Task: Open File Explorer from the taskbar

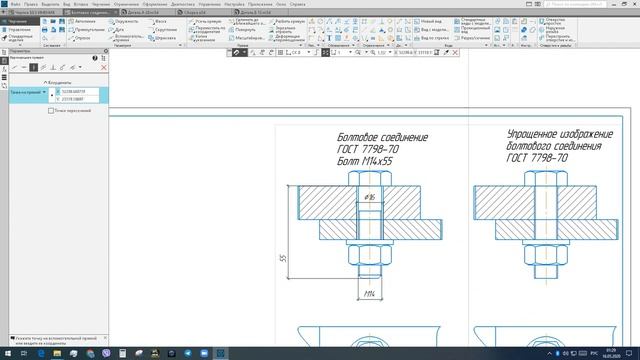Action: click(57, 353)
